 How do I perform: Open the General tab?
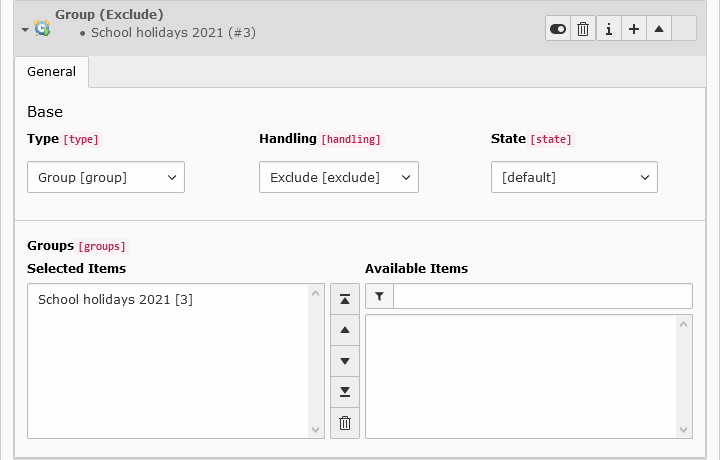[x=51, y=72]
